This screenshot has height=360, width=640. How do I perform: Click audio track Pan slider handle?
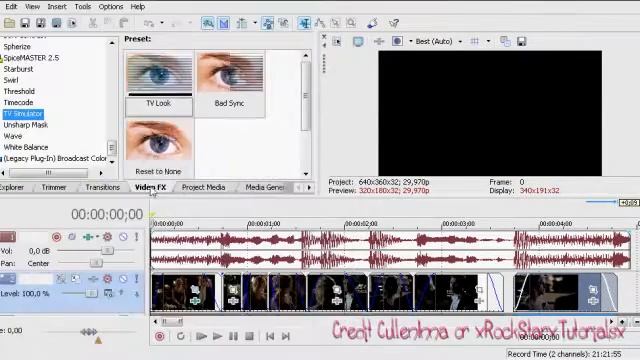pyautogui.click(x=96, y=263)
